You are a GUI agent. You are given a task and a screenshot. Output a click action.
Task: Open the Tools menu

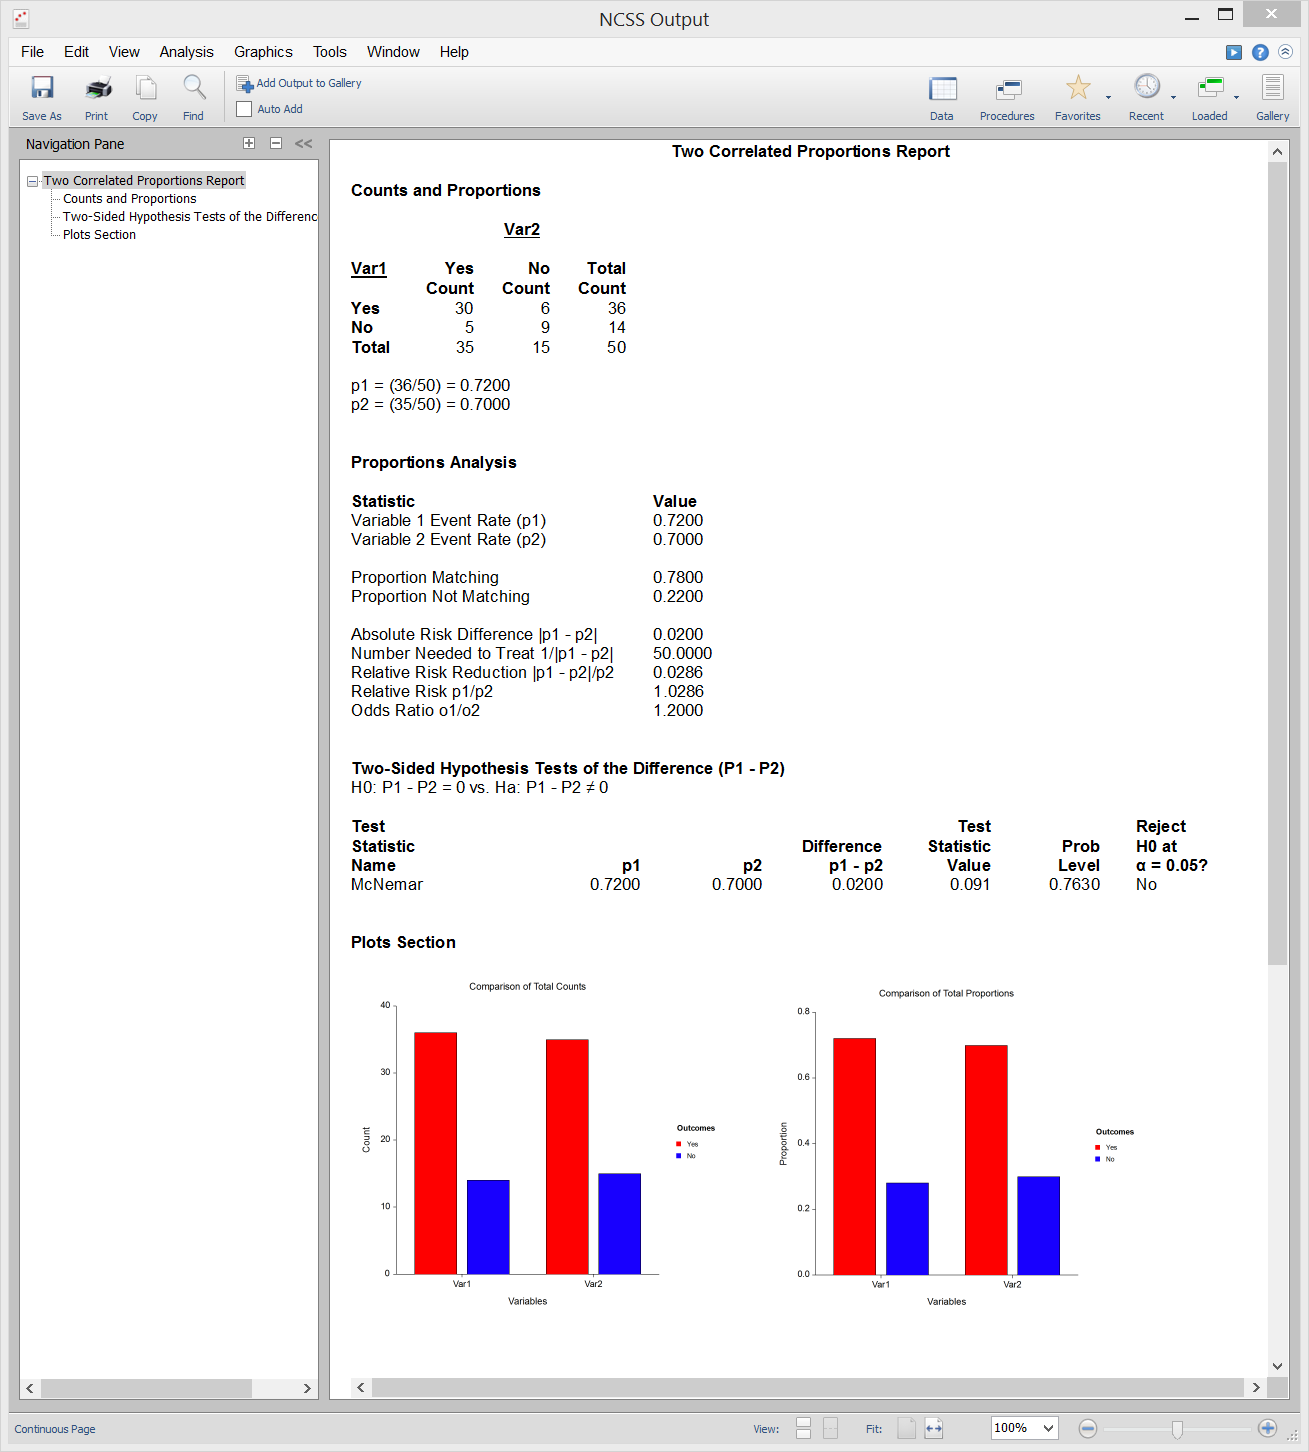329,52
